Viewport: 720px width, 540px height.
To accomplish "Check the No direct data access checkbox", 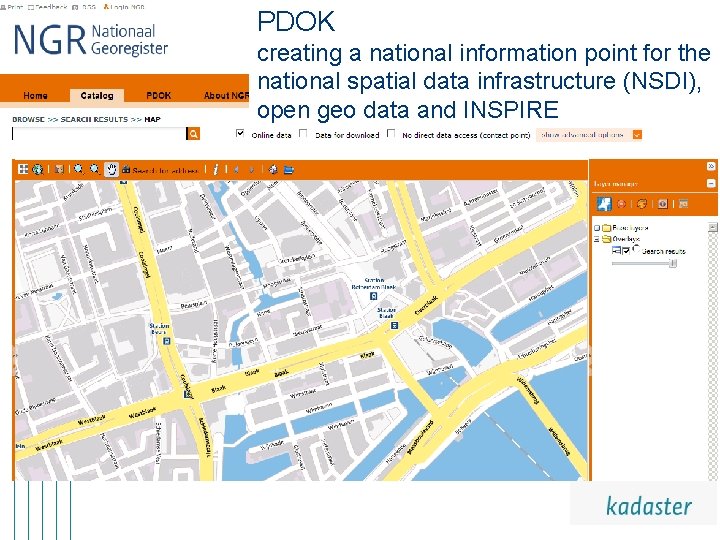I will coord(391,134).
